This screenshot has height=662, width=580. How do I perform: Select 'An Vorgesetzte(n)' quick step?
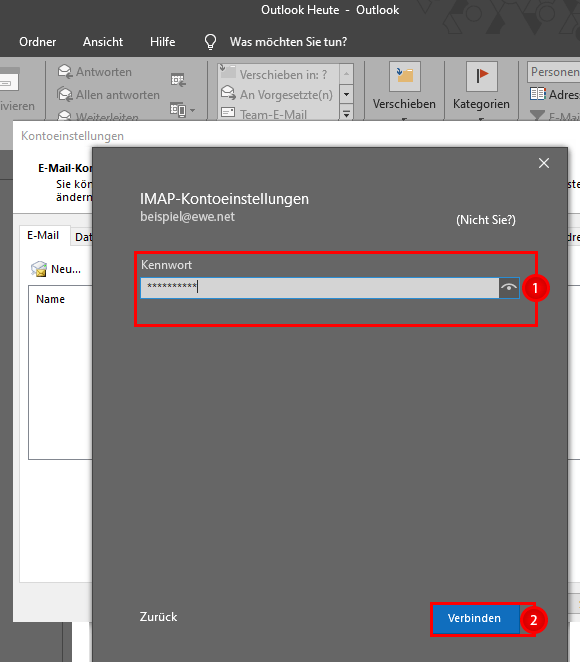tap(279, 95)
